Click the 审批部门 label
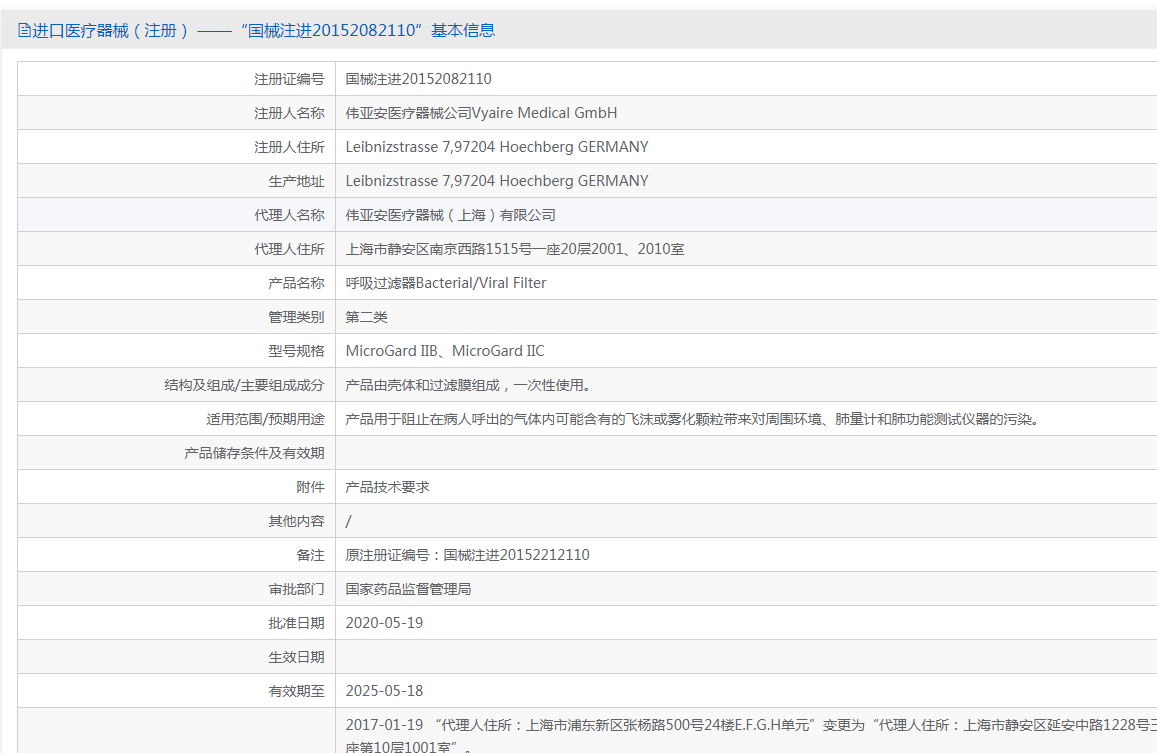The image size is (1157, 753). tap(296, 588)
